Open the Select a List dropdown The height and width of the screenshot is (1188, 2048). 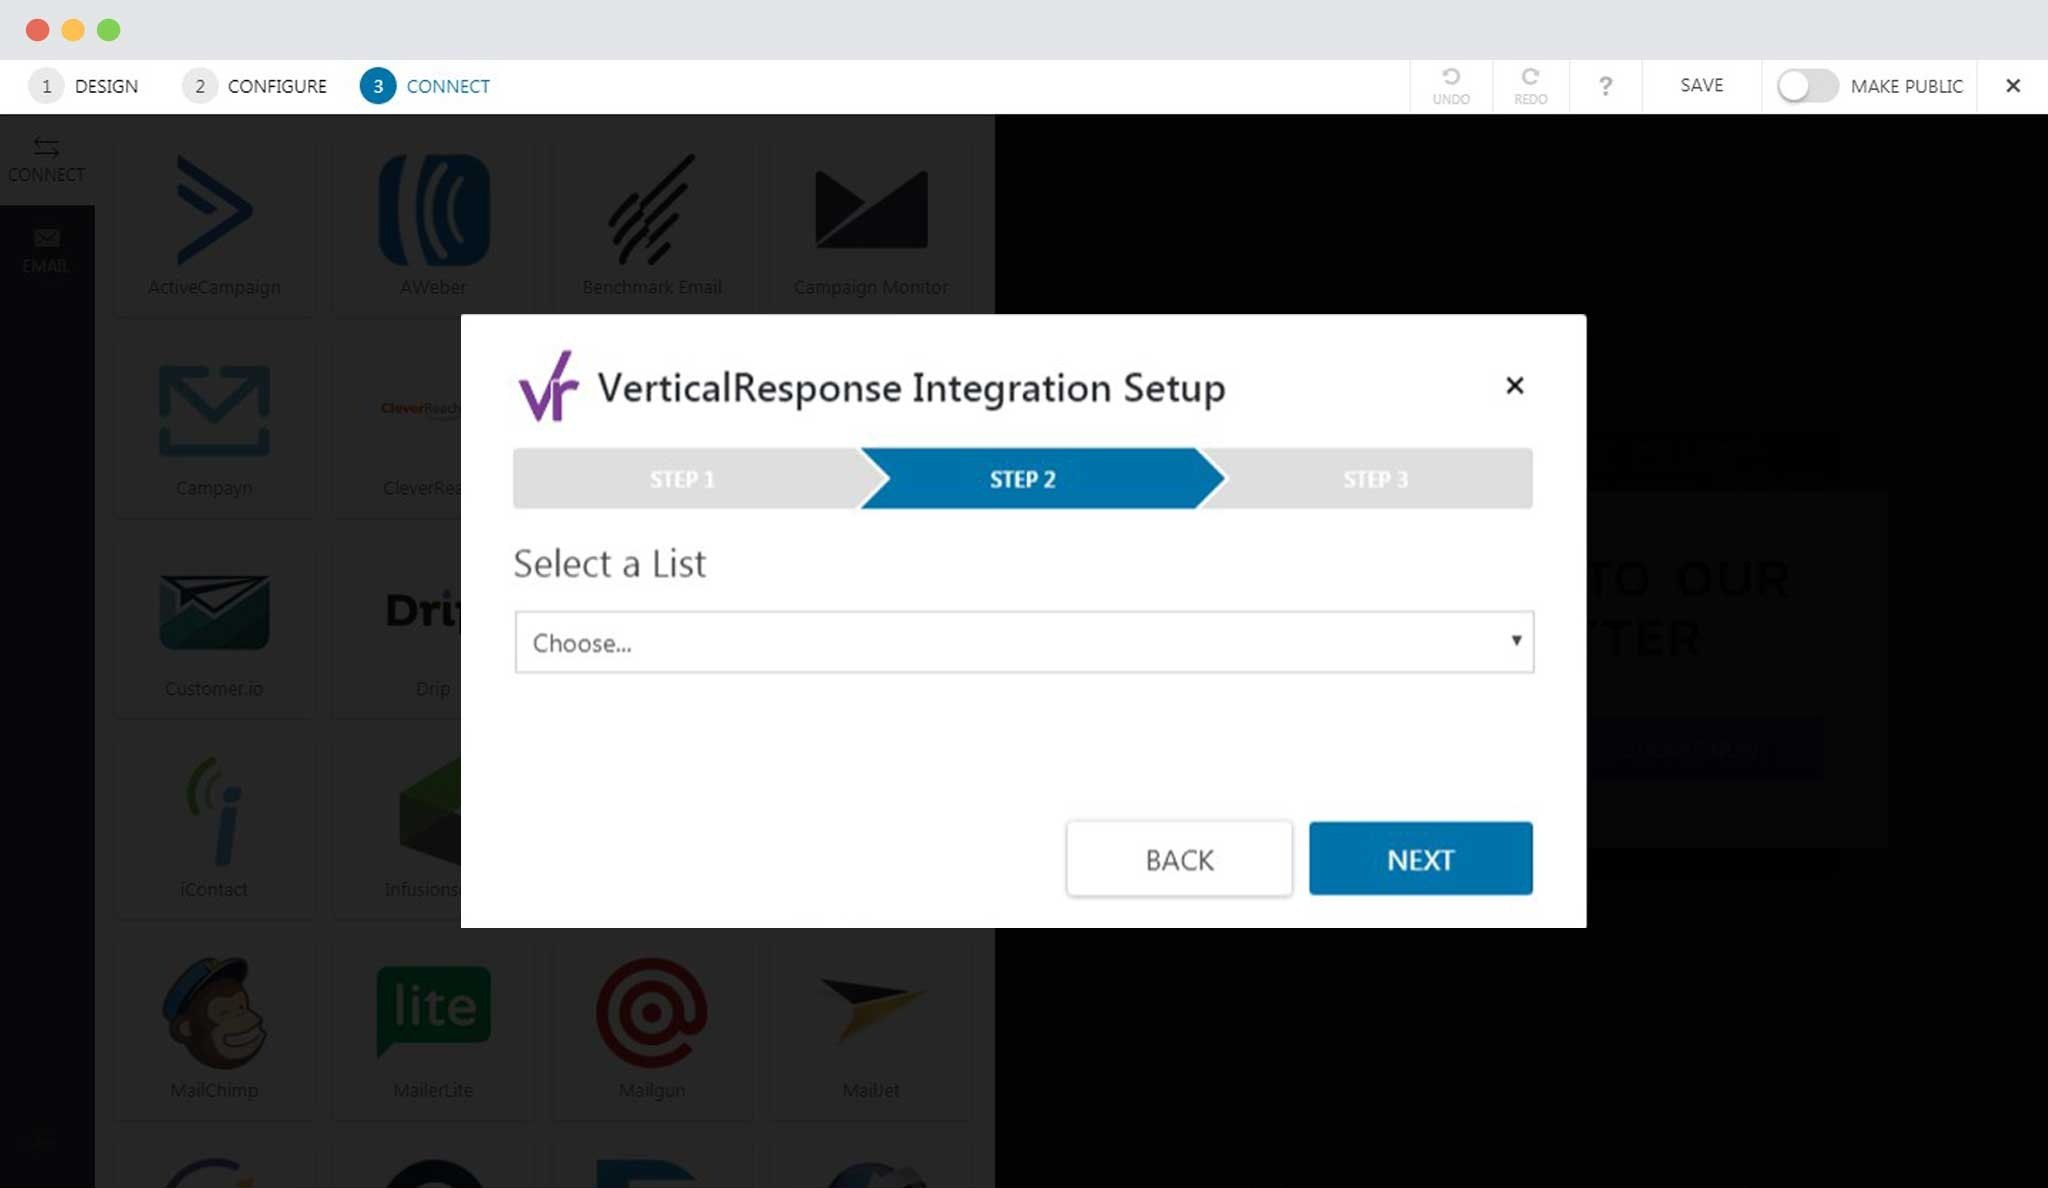[1024, 642]
